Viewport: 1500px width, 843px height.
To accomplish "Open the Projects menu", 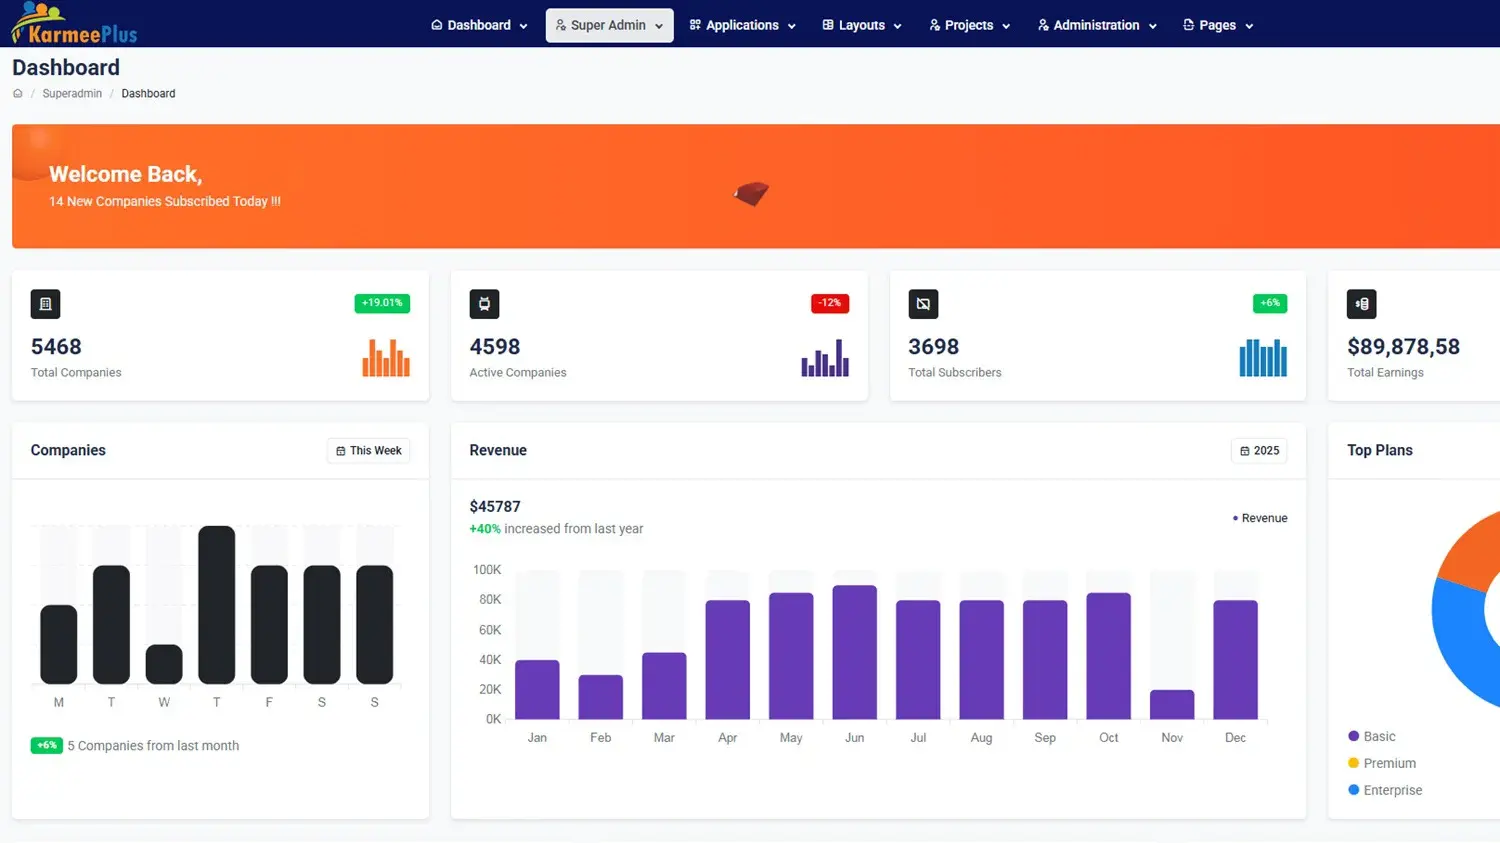I will 969,25.
